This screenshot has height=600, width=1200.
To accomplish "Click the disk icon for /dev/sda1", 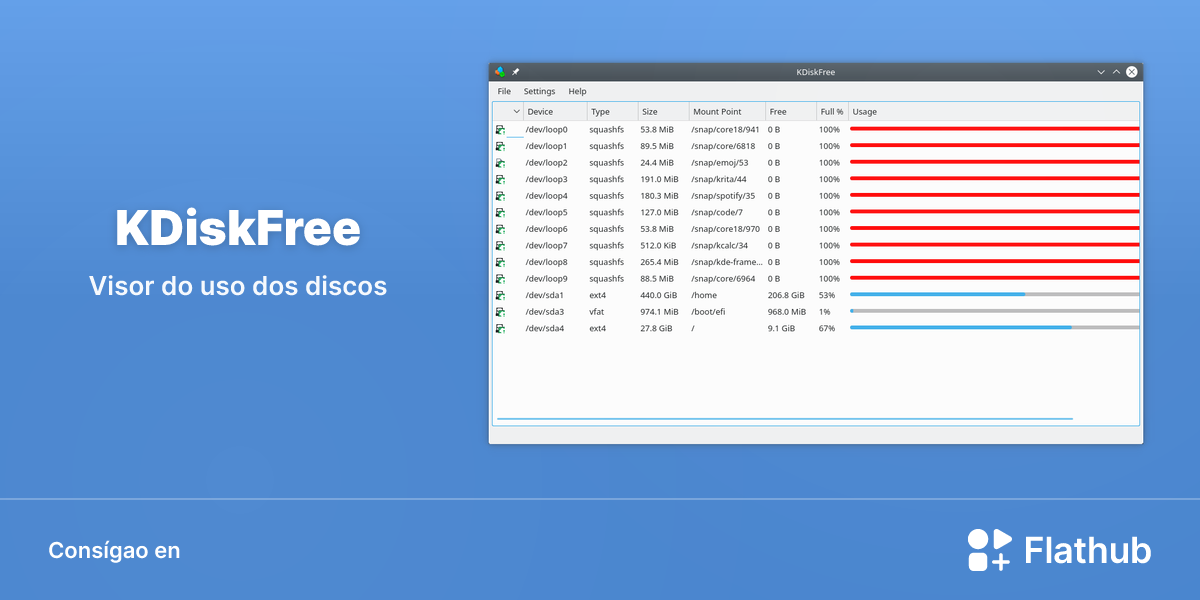I will click(500, 295).
